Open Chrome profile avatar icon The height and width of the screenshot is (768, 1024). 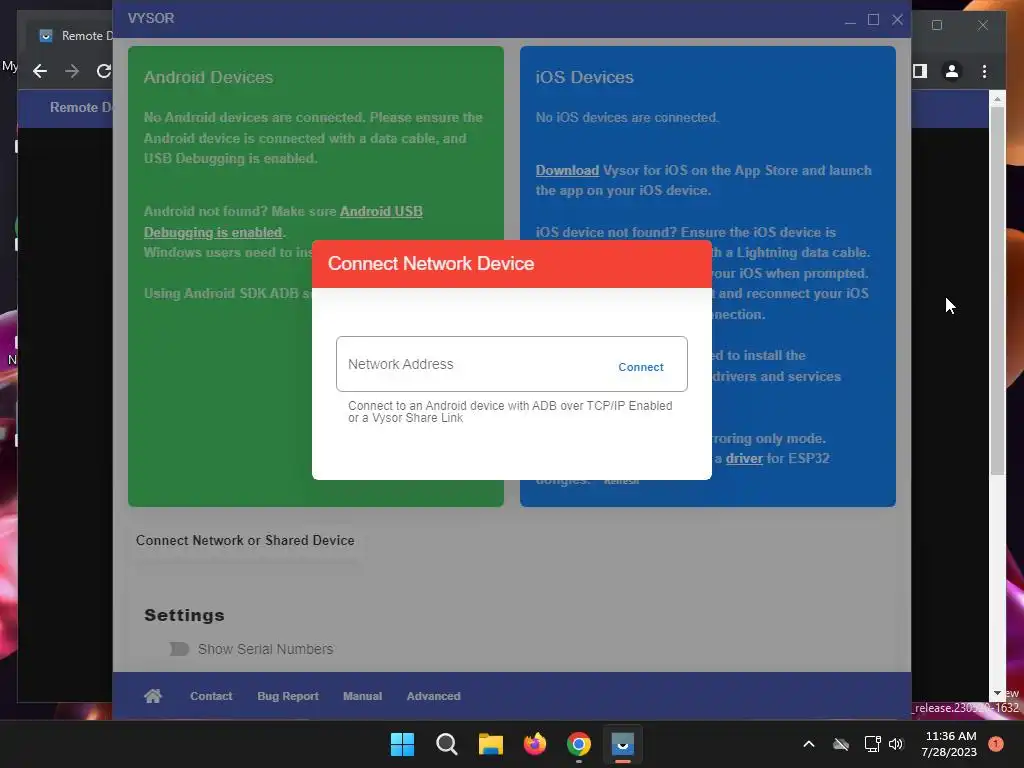point(952,71)
